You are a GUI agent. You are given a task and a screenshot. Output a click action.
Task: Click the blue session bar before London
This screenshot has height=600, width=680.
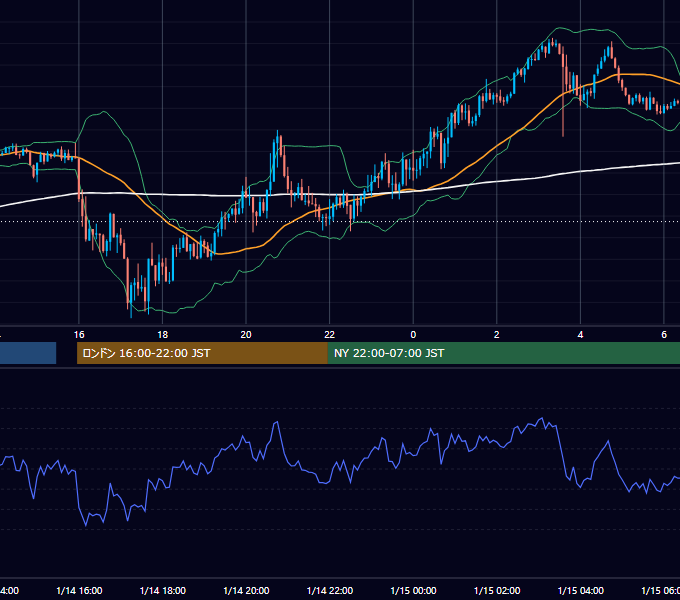point(28,353)
